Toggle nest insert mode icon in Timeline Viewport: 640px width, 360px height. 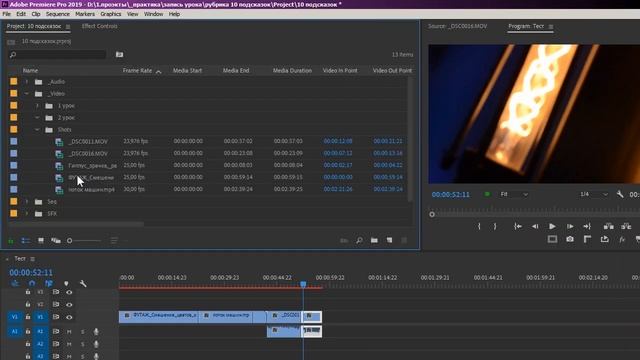pos(15,283)
